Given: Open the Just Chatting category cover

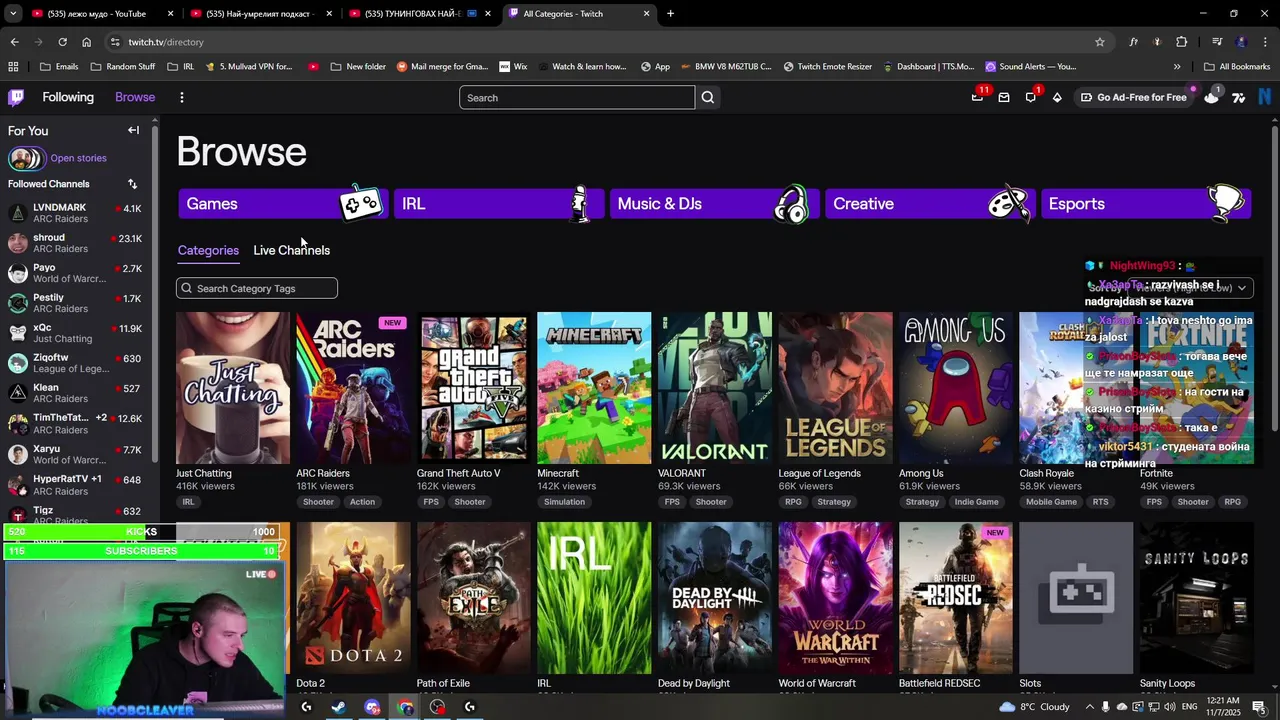Looking at the screenshot, I should click(x=233, y=388).
